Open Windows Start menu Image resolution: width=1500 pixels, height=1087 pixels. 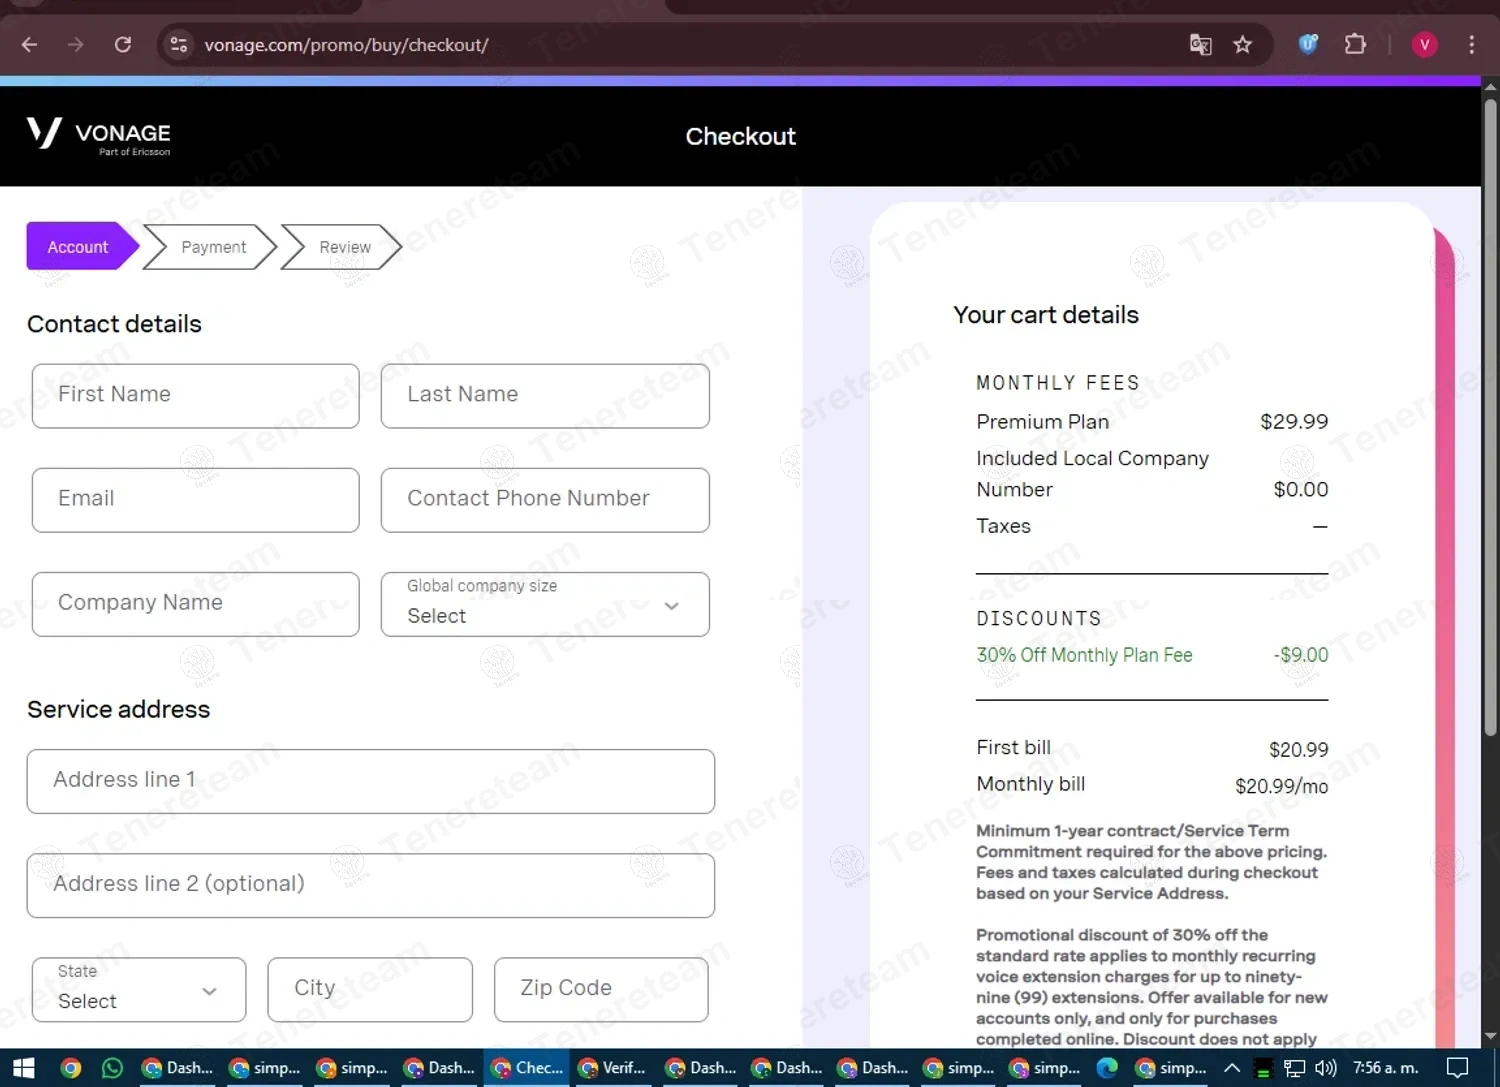pos(24,1068)
